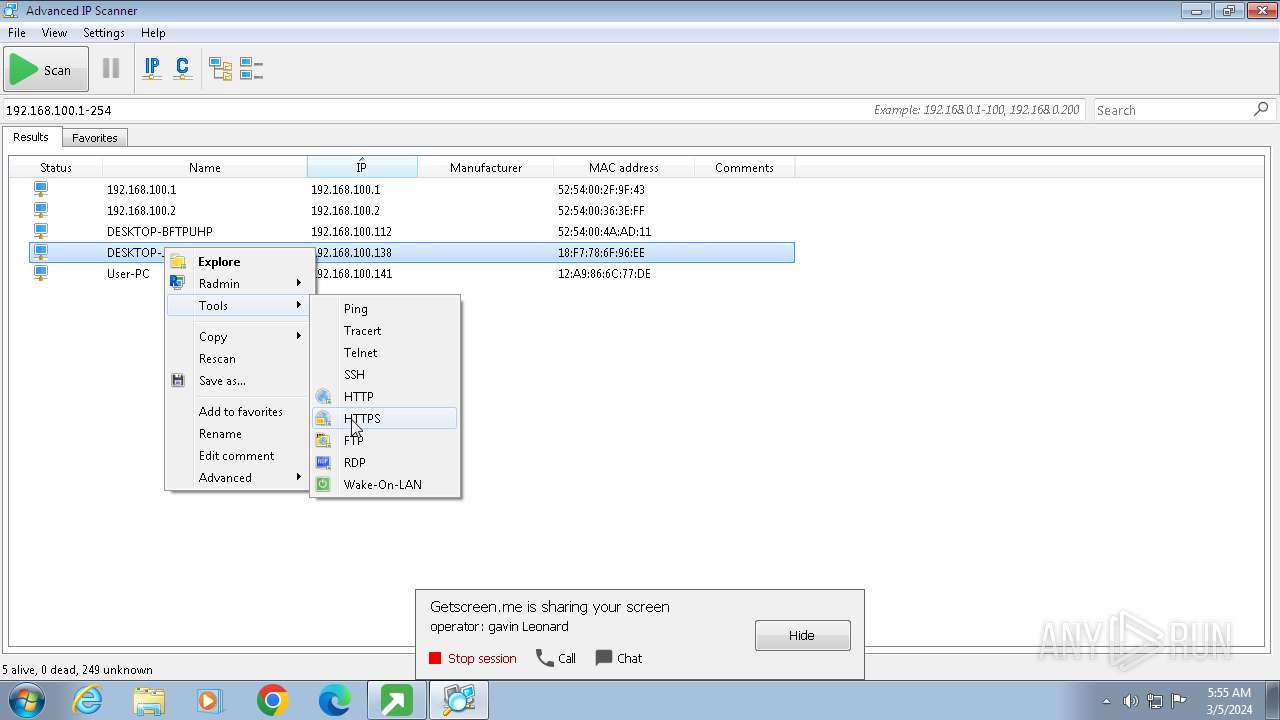The width and height of the screenshot is (1280, 720).
Task: Click computer icon for 192.168.100.1 row
Action: point(41,189)
